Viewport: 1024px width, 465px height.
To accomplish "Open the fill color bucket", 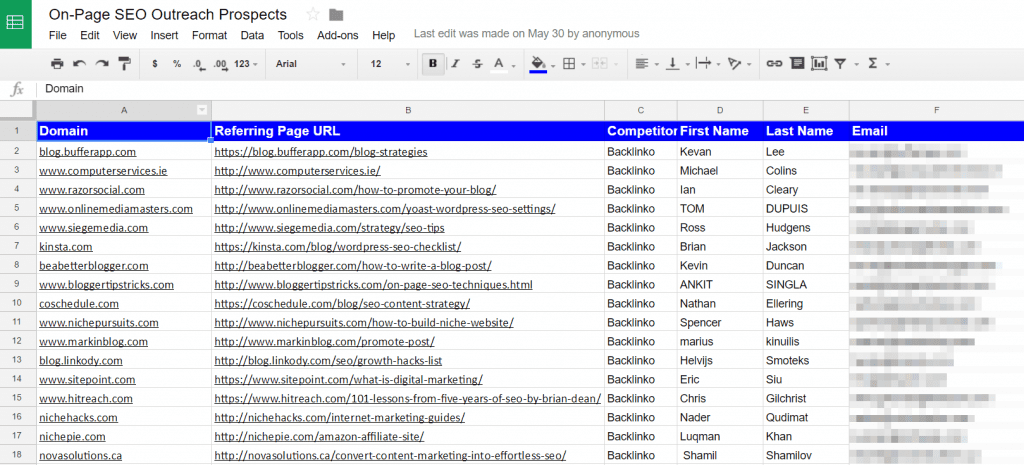I will coord(539,64).
